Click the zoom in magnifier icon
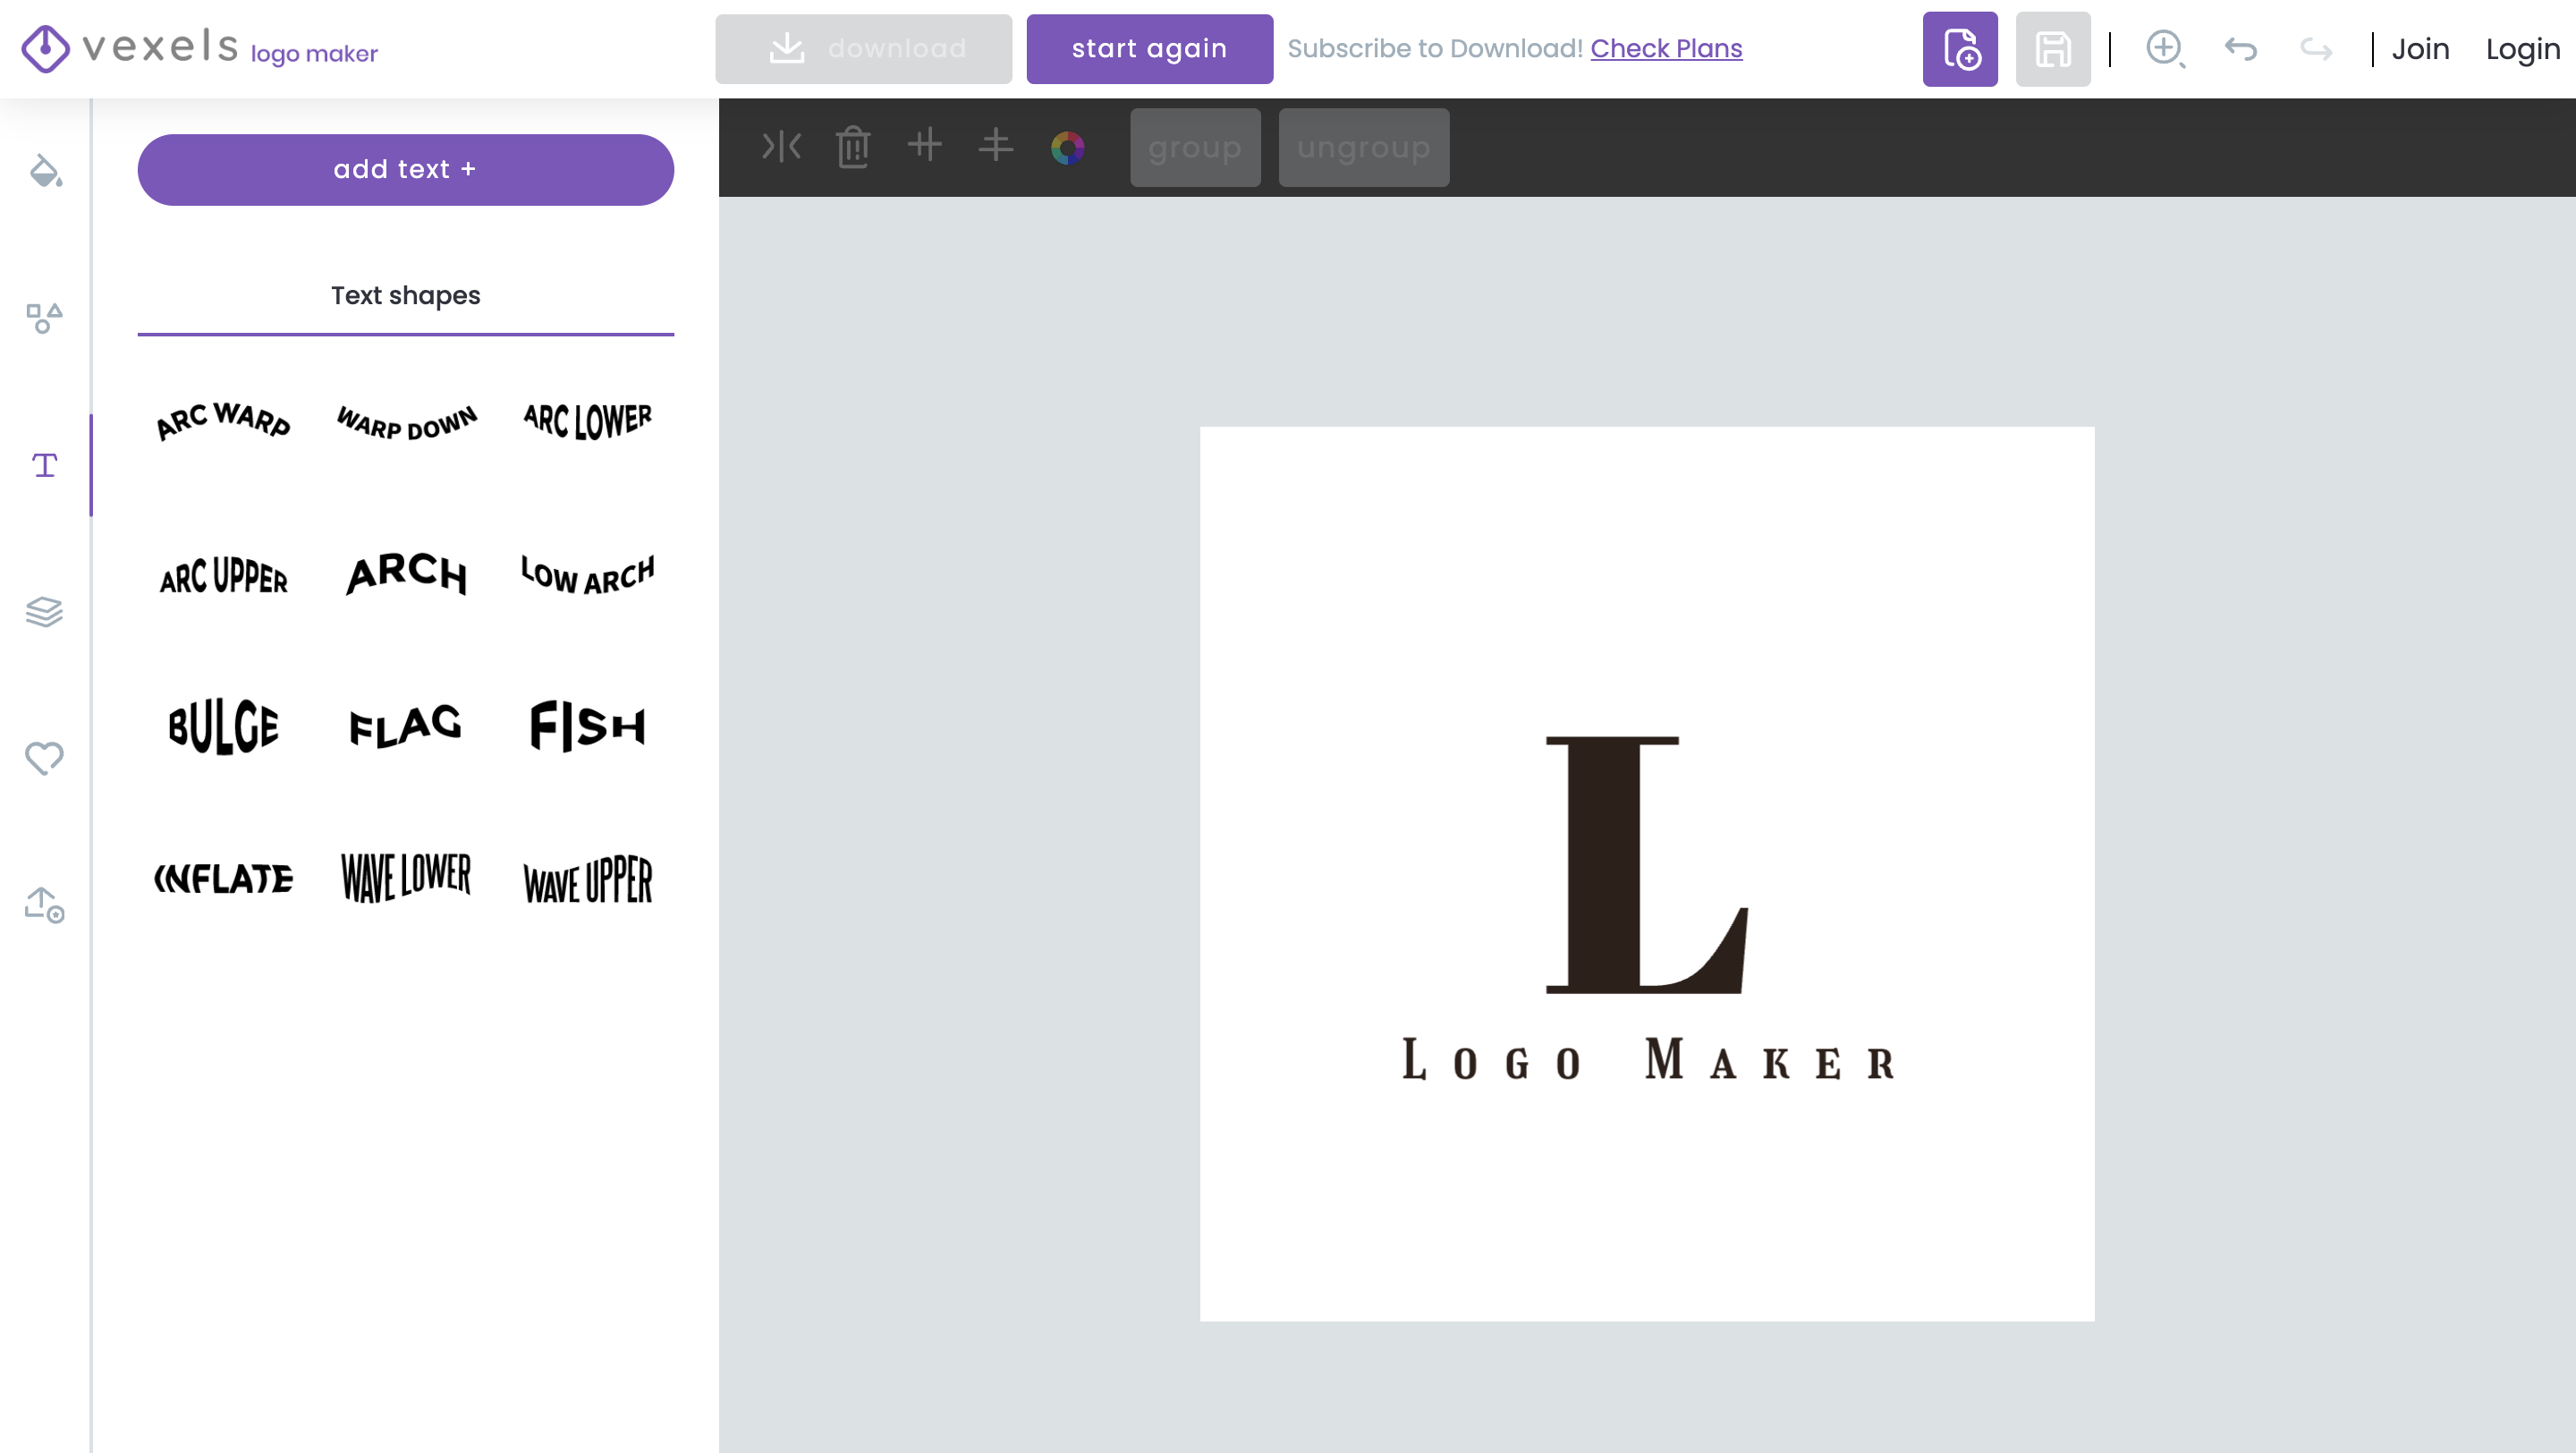The width and height of the screenshot is (2576, 1453). pos(2165,49)
